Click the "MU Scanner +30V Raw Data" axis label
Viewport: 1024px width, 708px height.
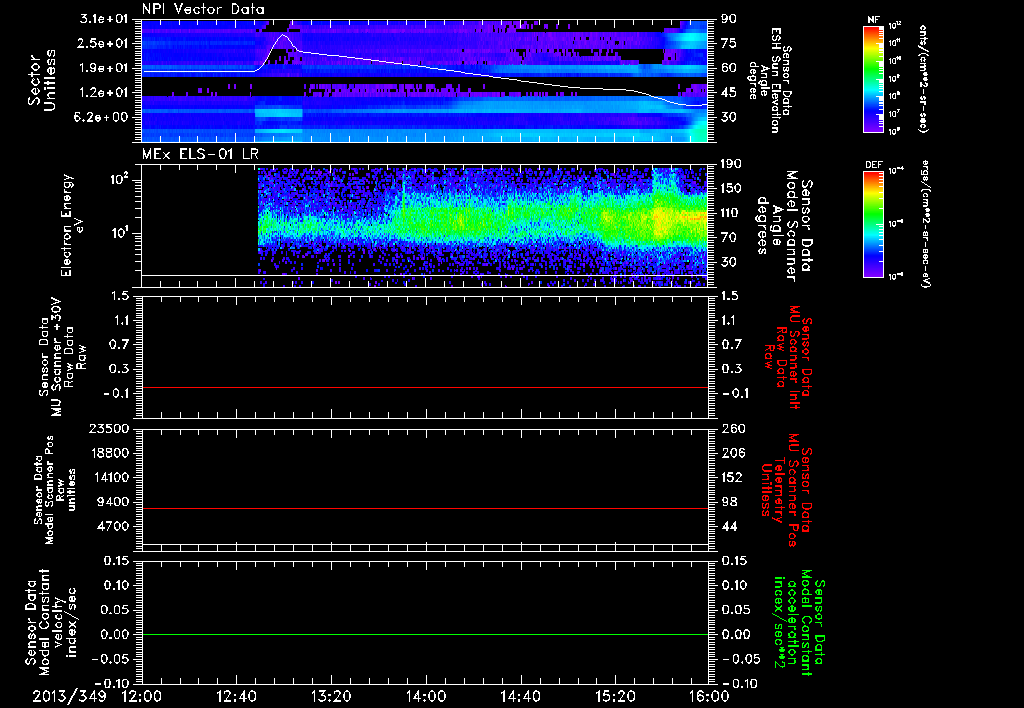coord(63,357)
